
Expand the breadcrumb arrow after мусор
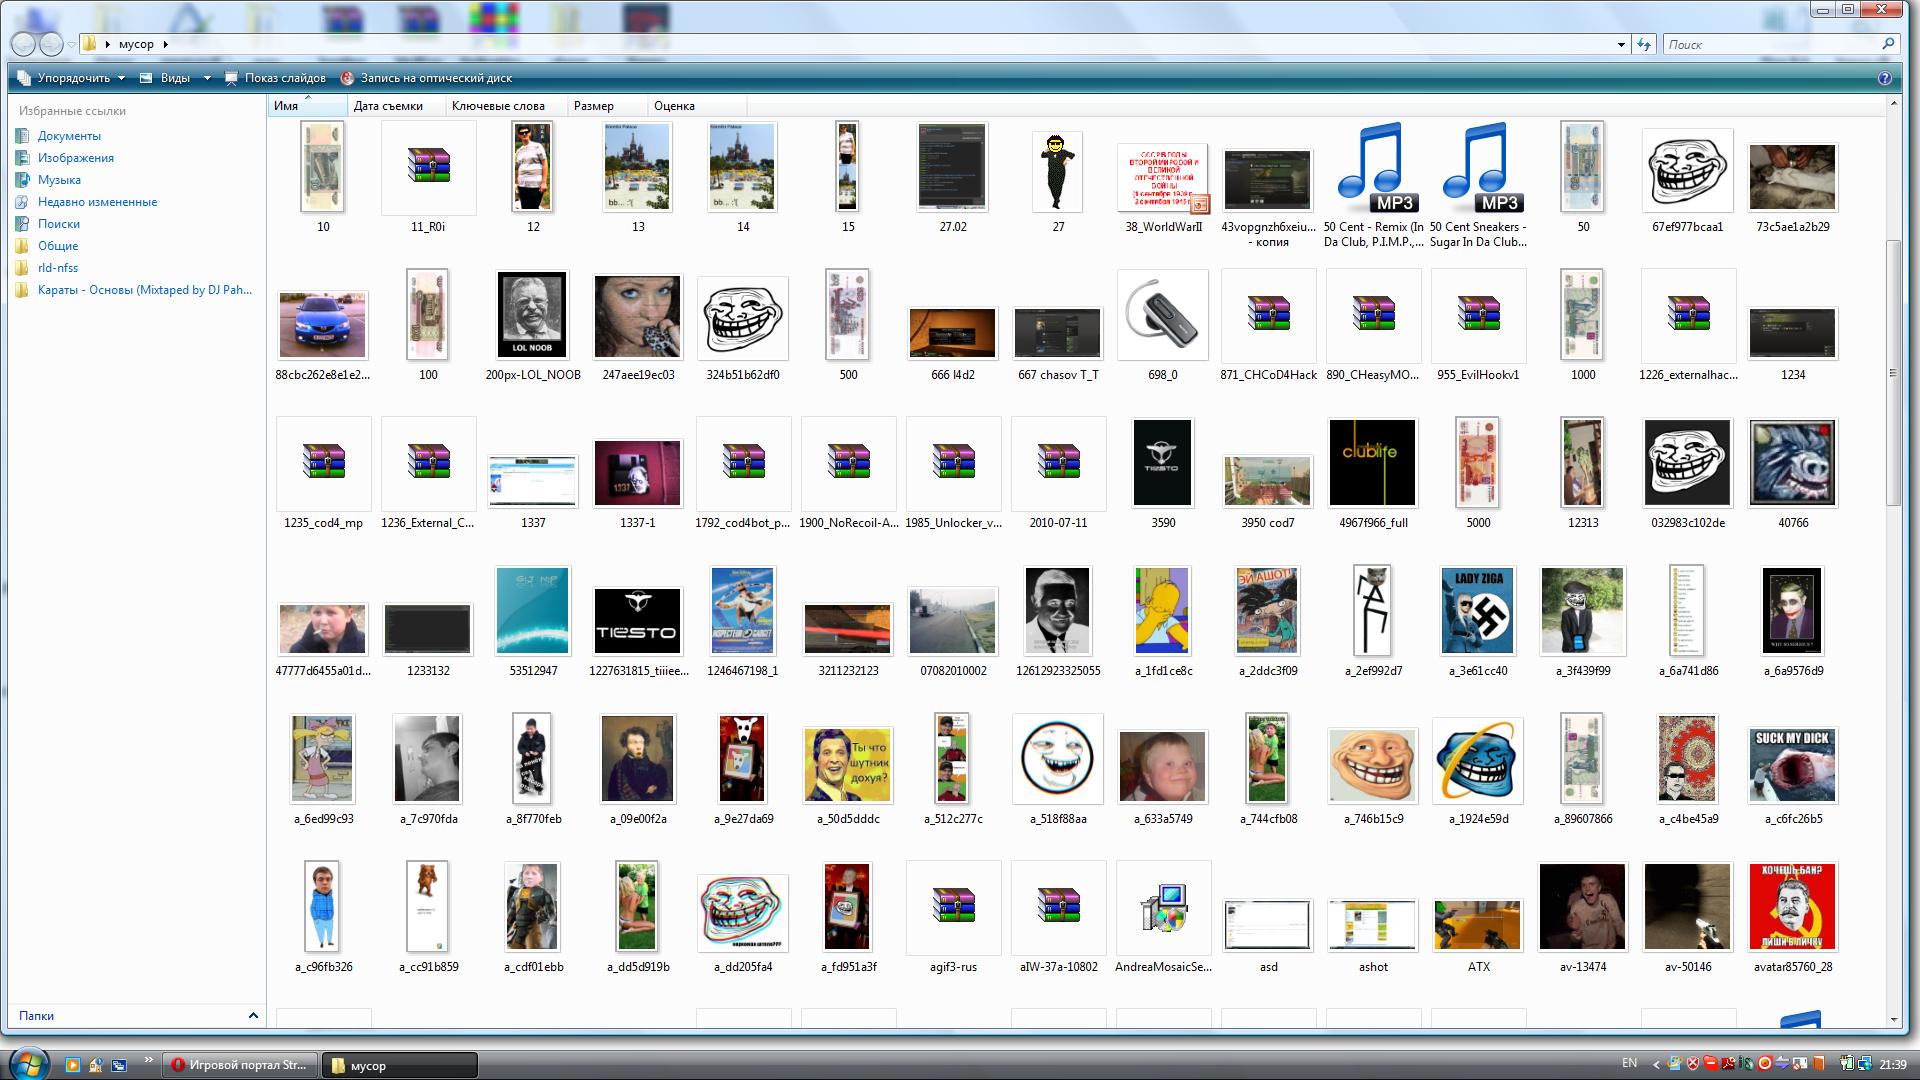[x=165, y=44]
